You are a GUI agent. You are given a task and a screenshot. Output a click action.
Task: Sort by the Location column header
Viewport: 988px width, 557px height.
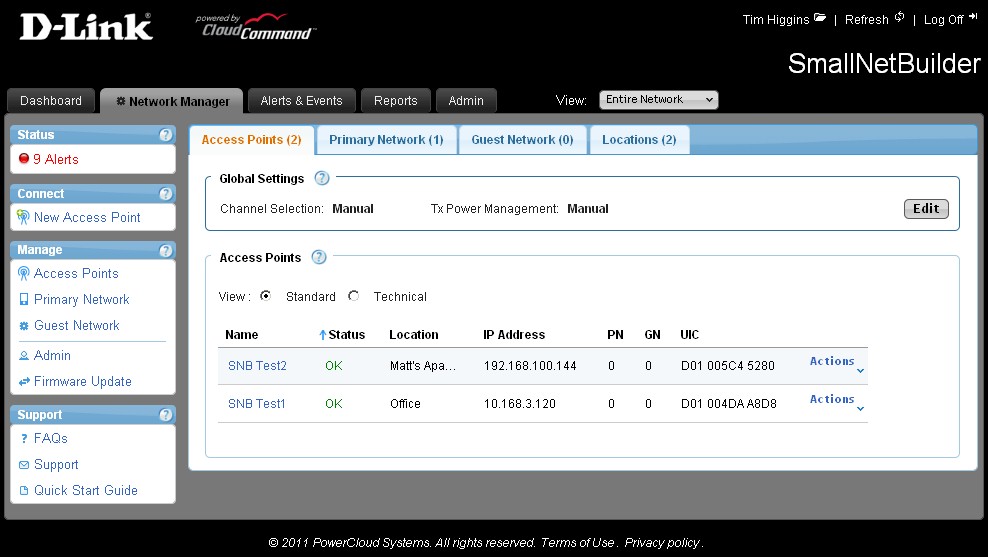click(x=413, y=335)
